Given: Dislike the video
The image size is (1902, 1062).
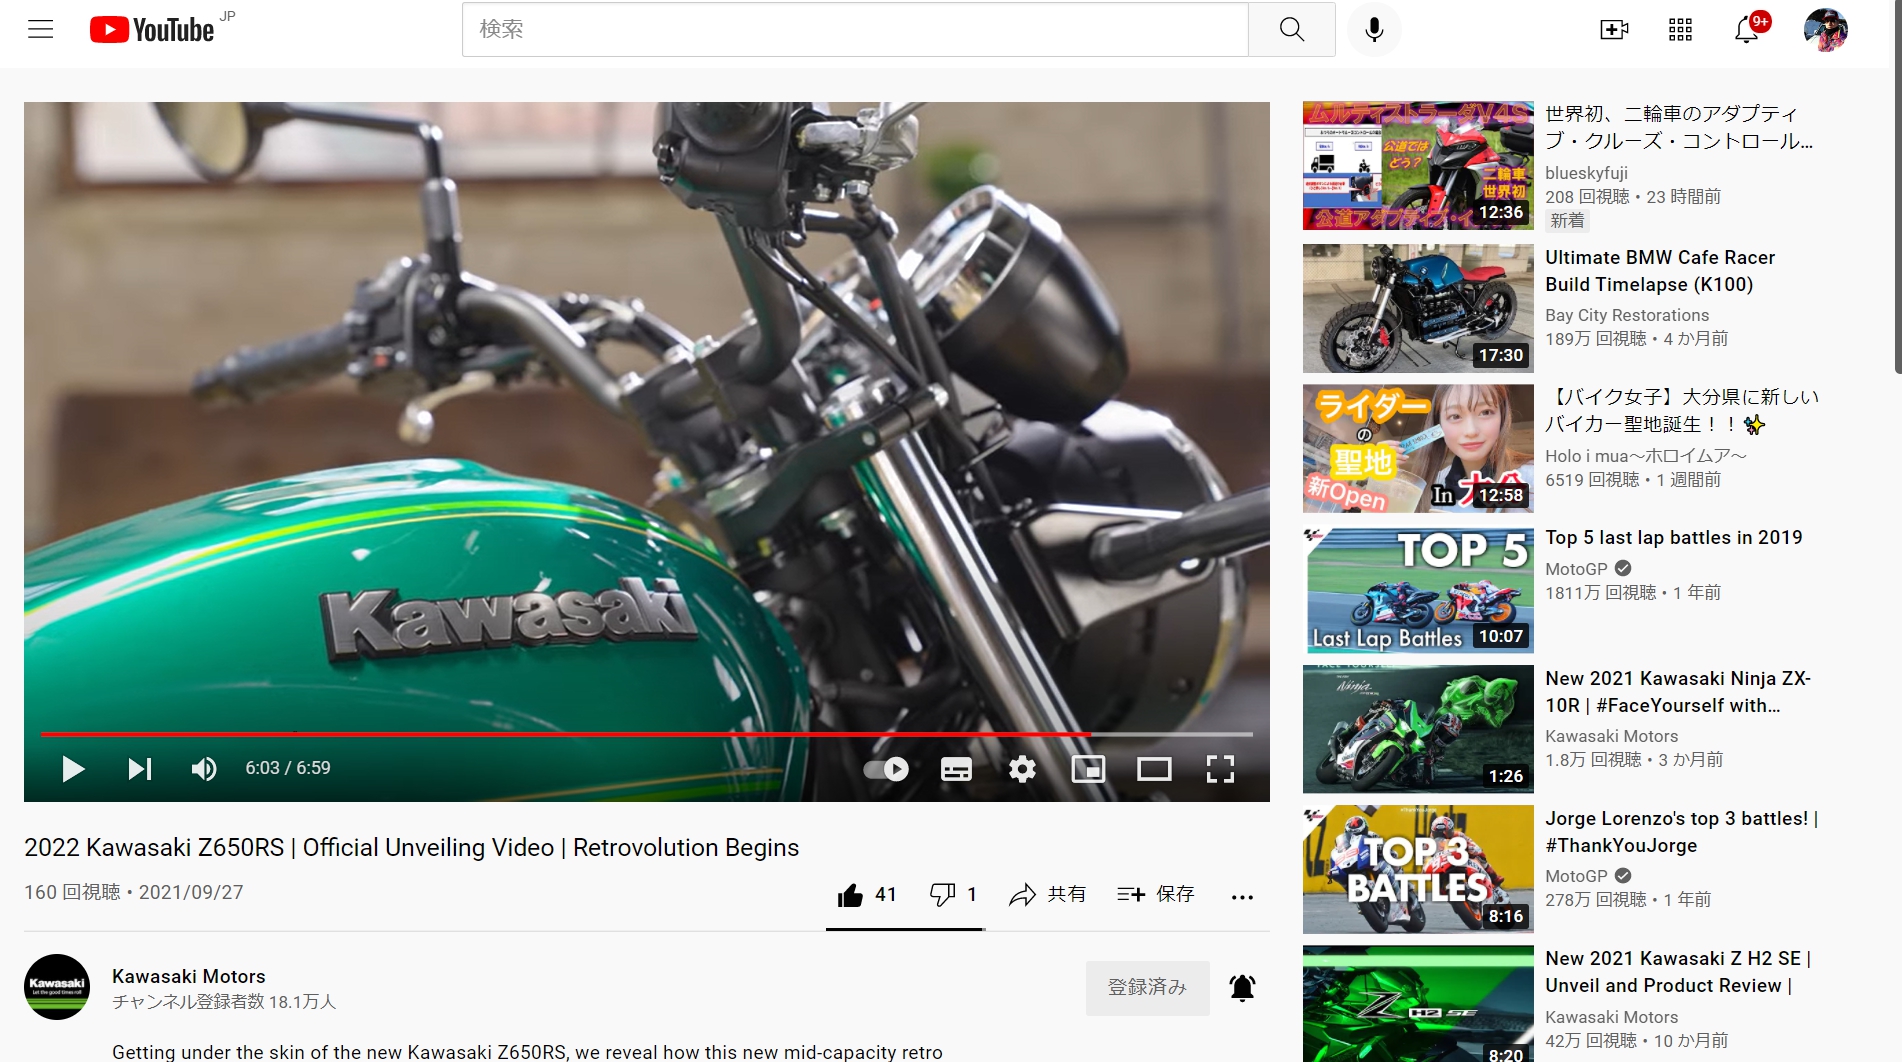Looking at the screenshot, I should (x=953, y=894).
